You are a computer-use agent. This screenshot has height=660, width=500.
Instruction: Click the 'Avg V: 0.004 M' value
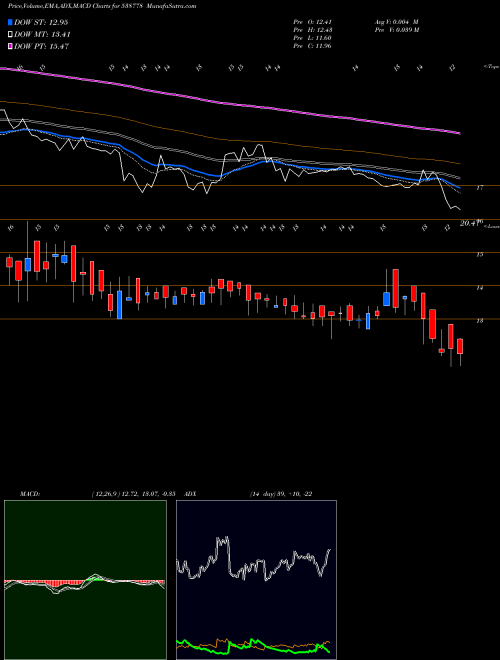point(396,22)
